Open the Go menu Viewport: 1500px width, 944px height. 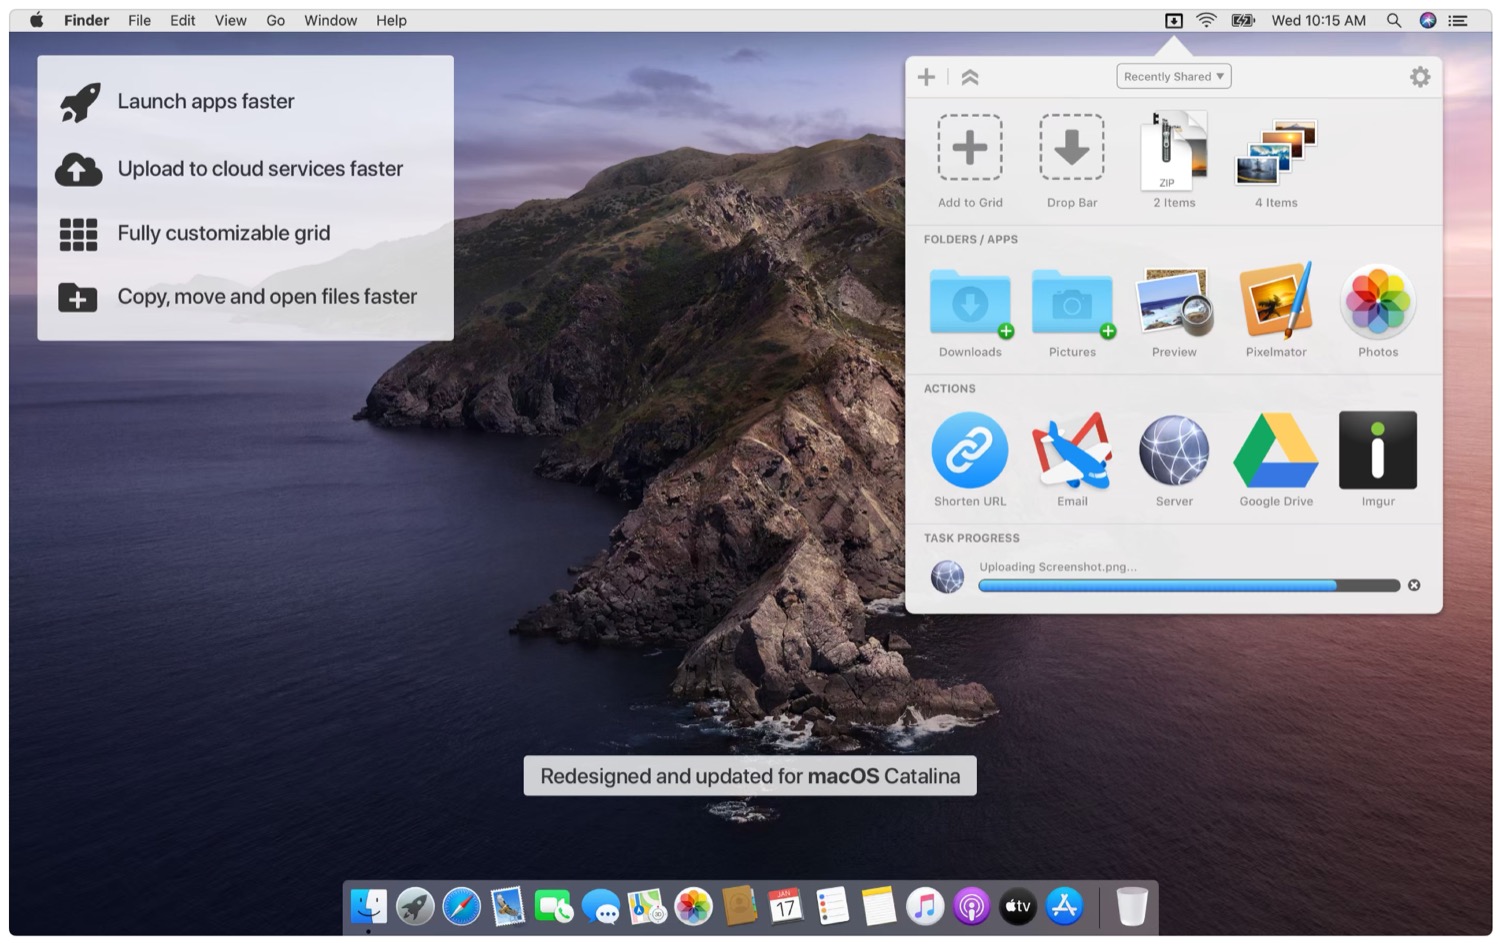pyautogui.click(x=275, y=20)
